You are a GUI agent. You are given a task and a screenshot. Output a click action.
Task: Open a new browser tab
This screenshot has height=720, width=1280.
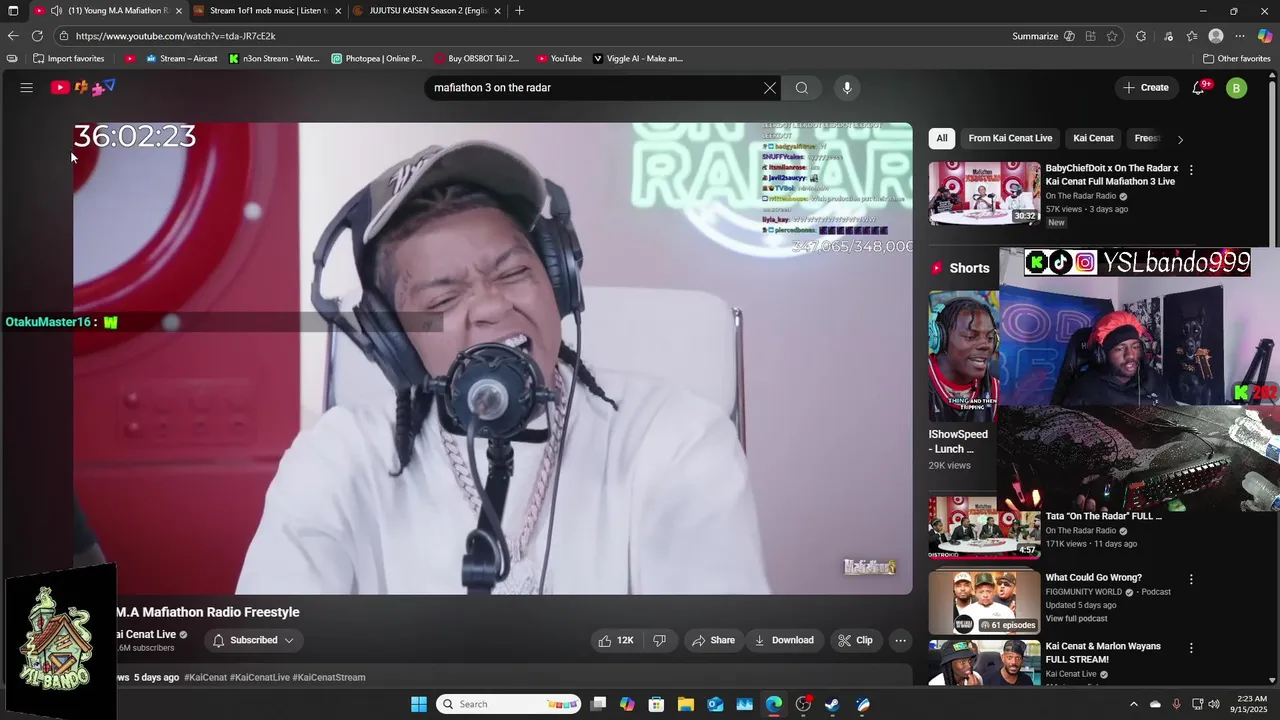coord(519,11)
